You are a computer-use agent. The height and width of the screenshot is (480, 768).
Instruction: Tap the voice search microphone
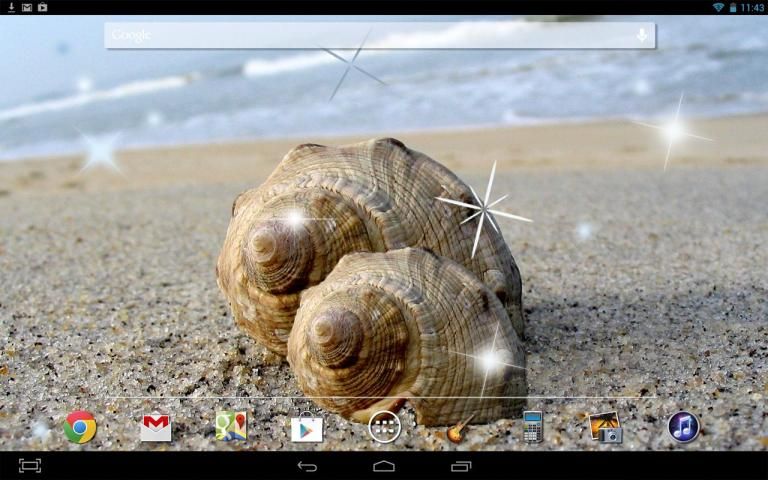point(641,35)
